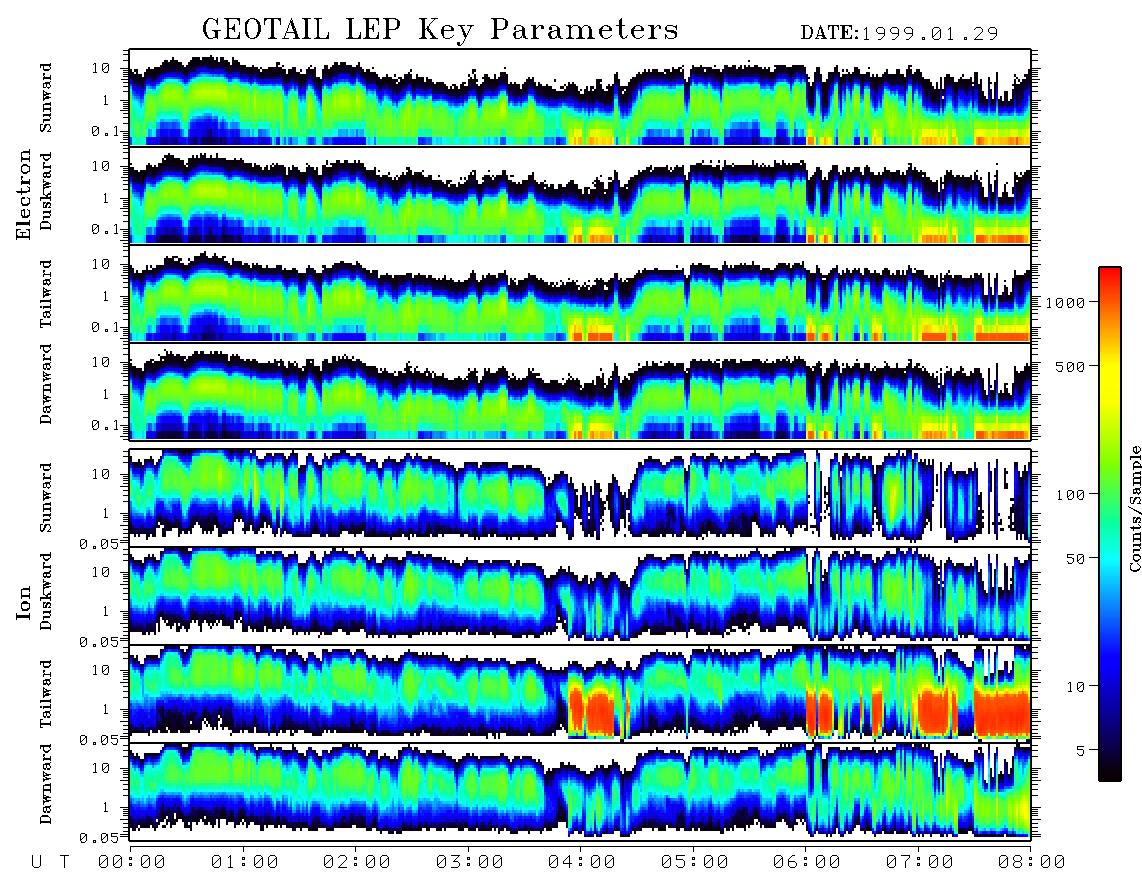The image size is (1142, 880).
Task: Click the Ion "Tailward" panel label
Action: point(46,694)
